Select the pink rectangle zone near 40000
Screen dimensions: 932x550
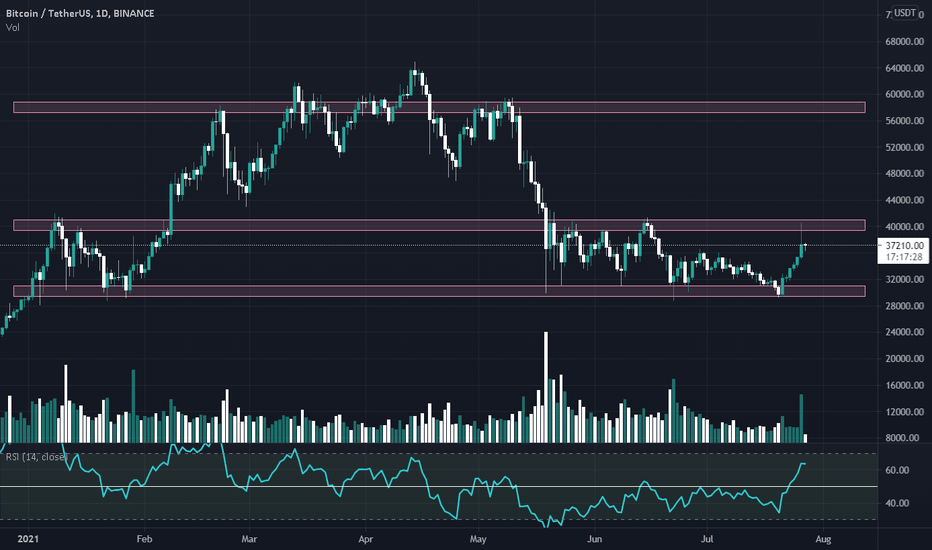click(439, 225)
